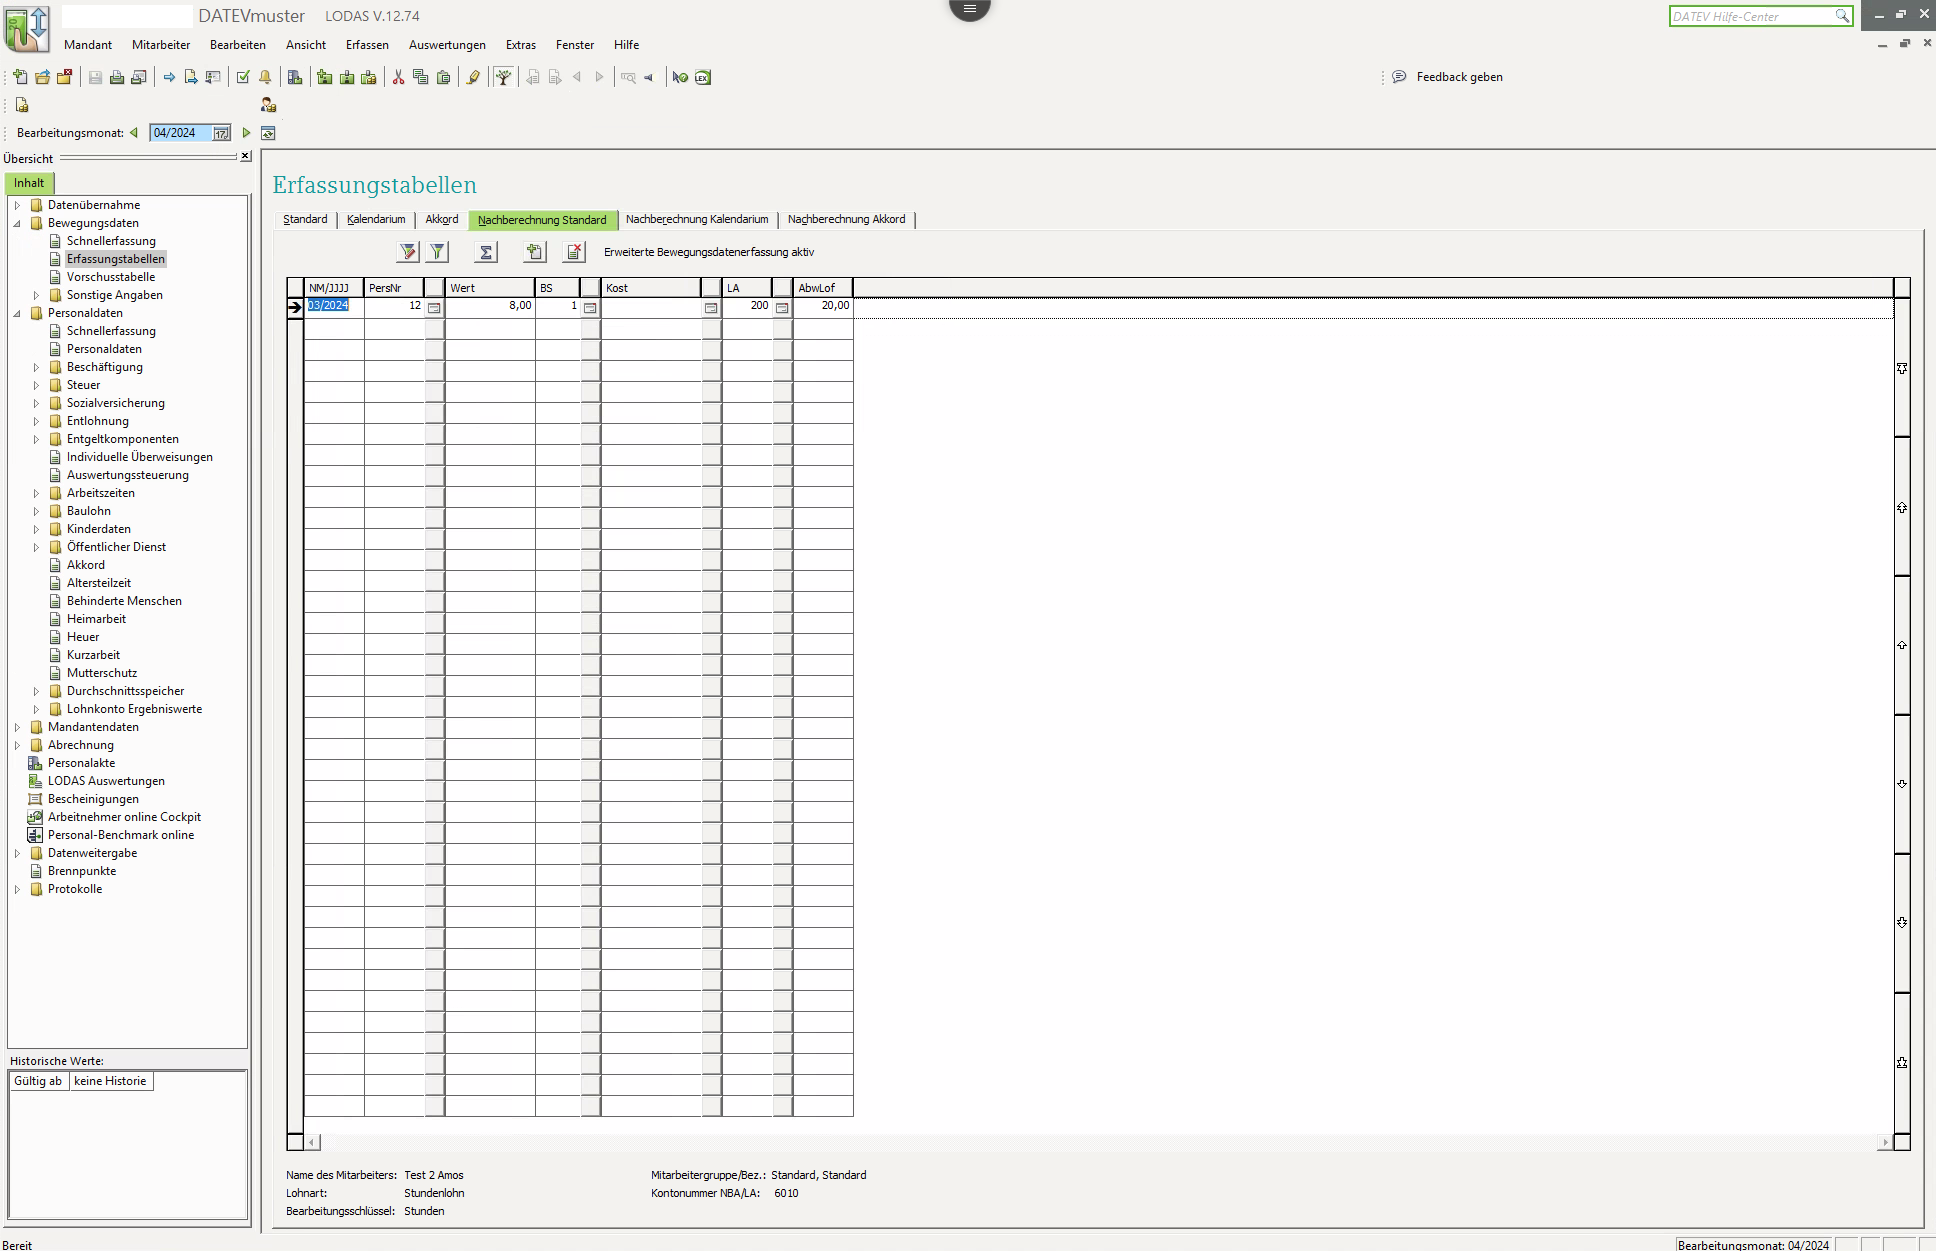Click the insert new row icon above table
The height and width of the screenshot is (1251, 1936).
pyautogui.click(x=535, y=252)
